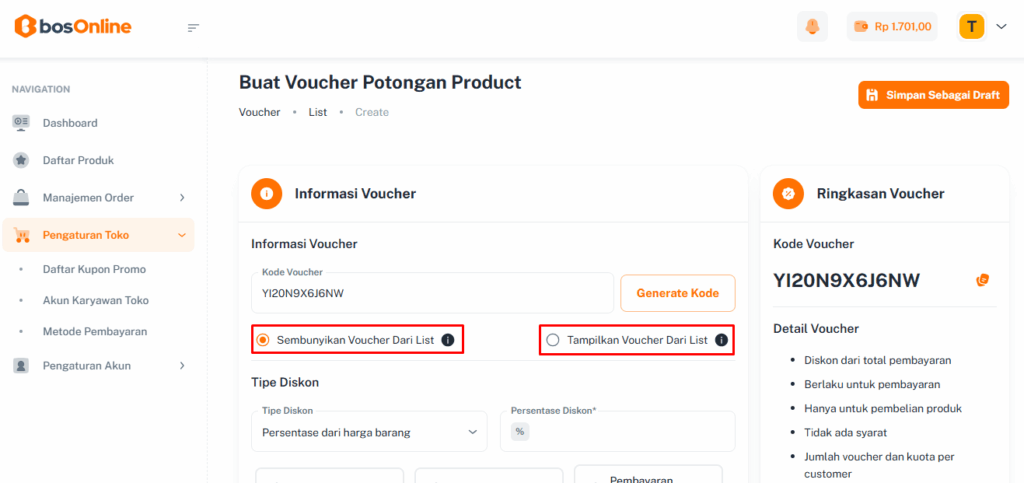1024x483 pixels.
Task: Expand the Pengaturan Akun menu
Action: pyautogui.click(x=182, y=366)
